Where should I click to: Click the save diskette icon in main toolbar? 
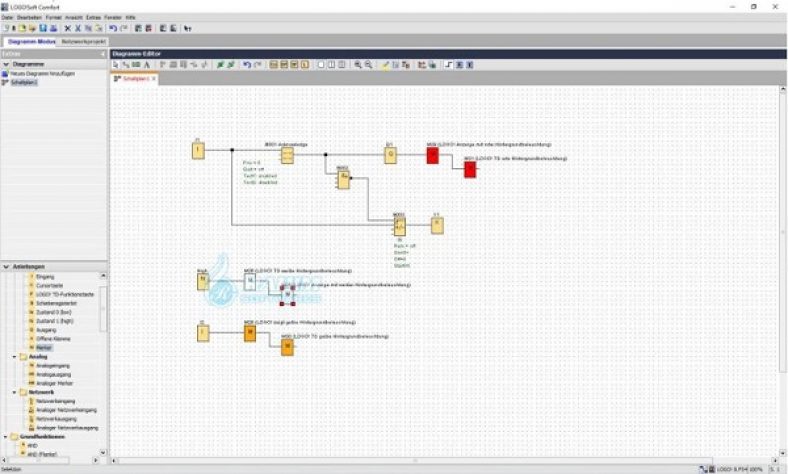pos(43,28)
